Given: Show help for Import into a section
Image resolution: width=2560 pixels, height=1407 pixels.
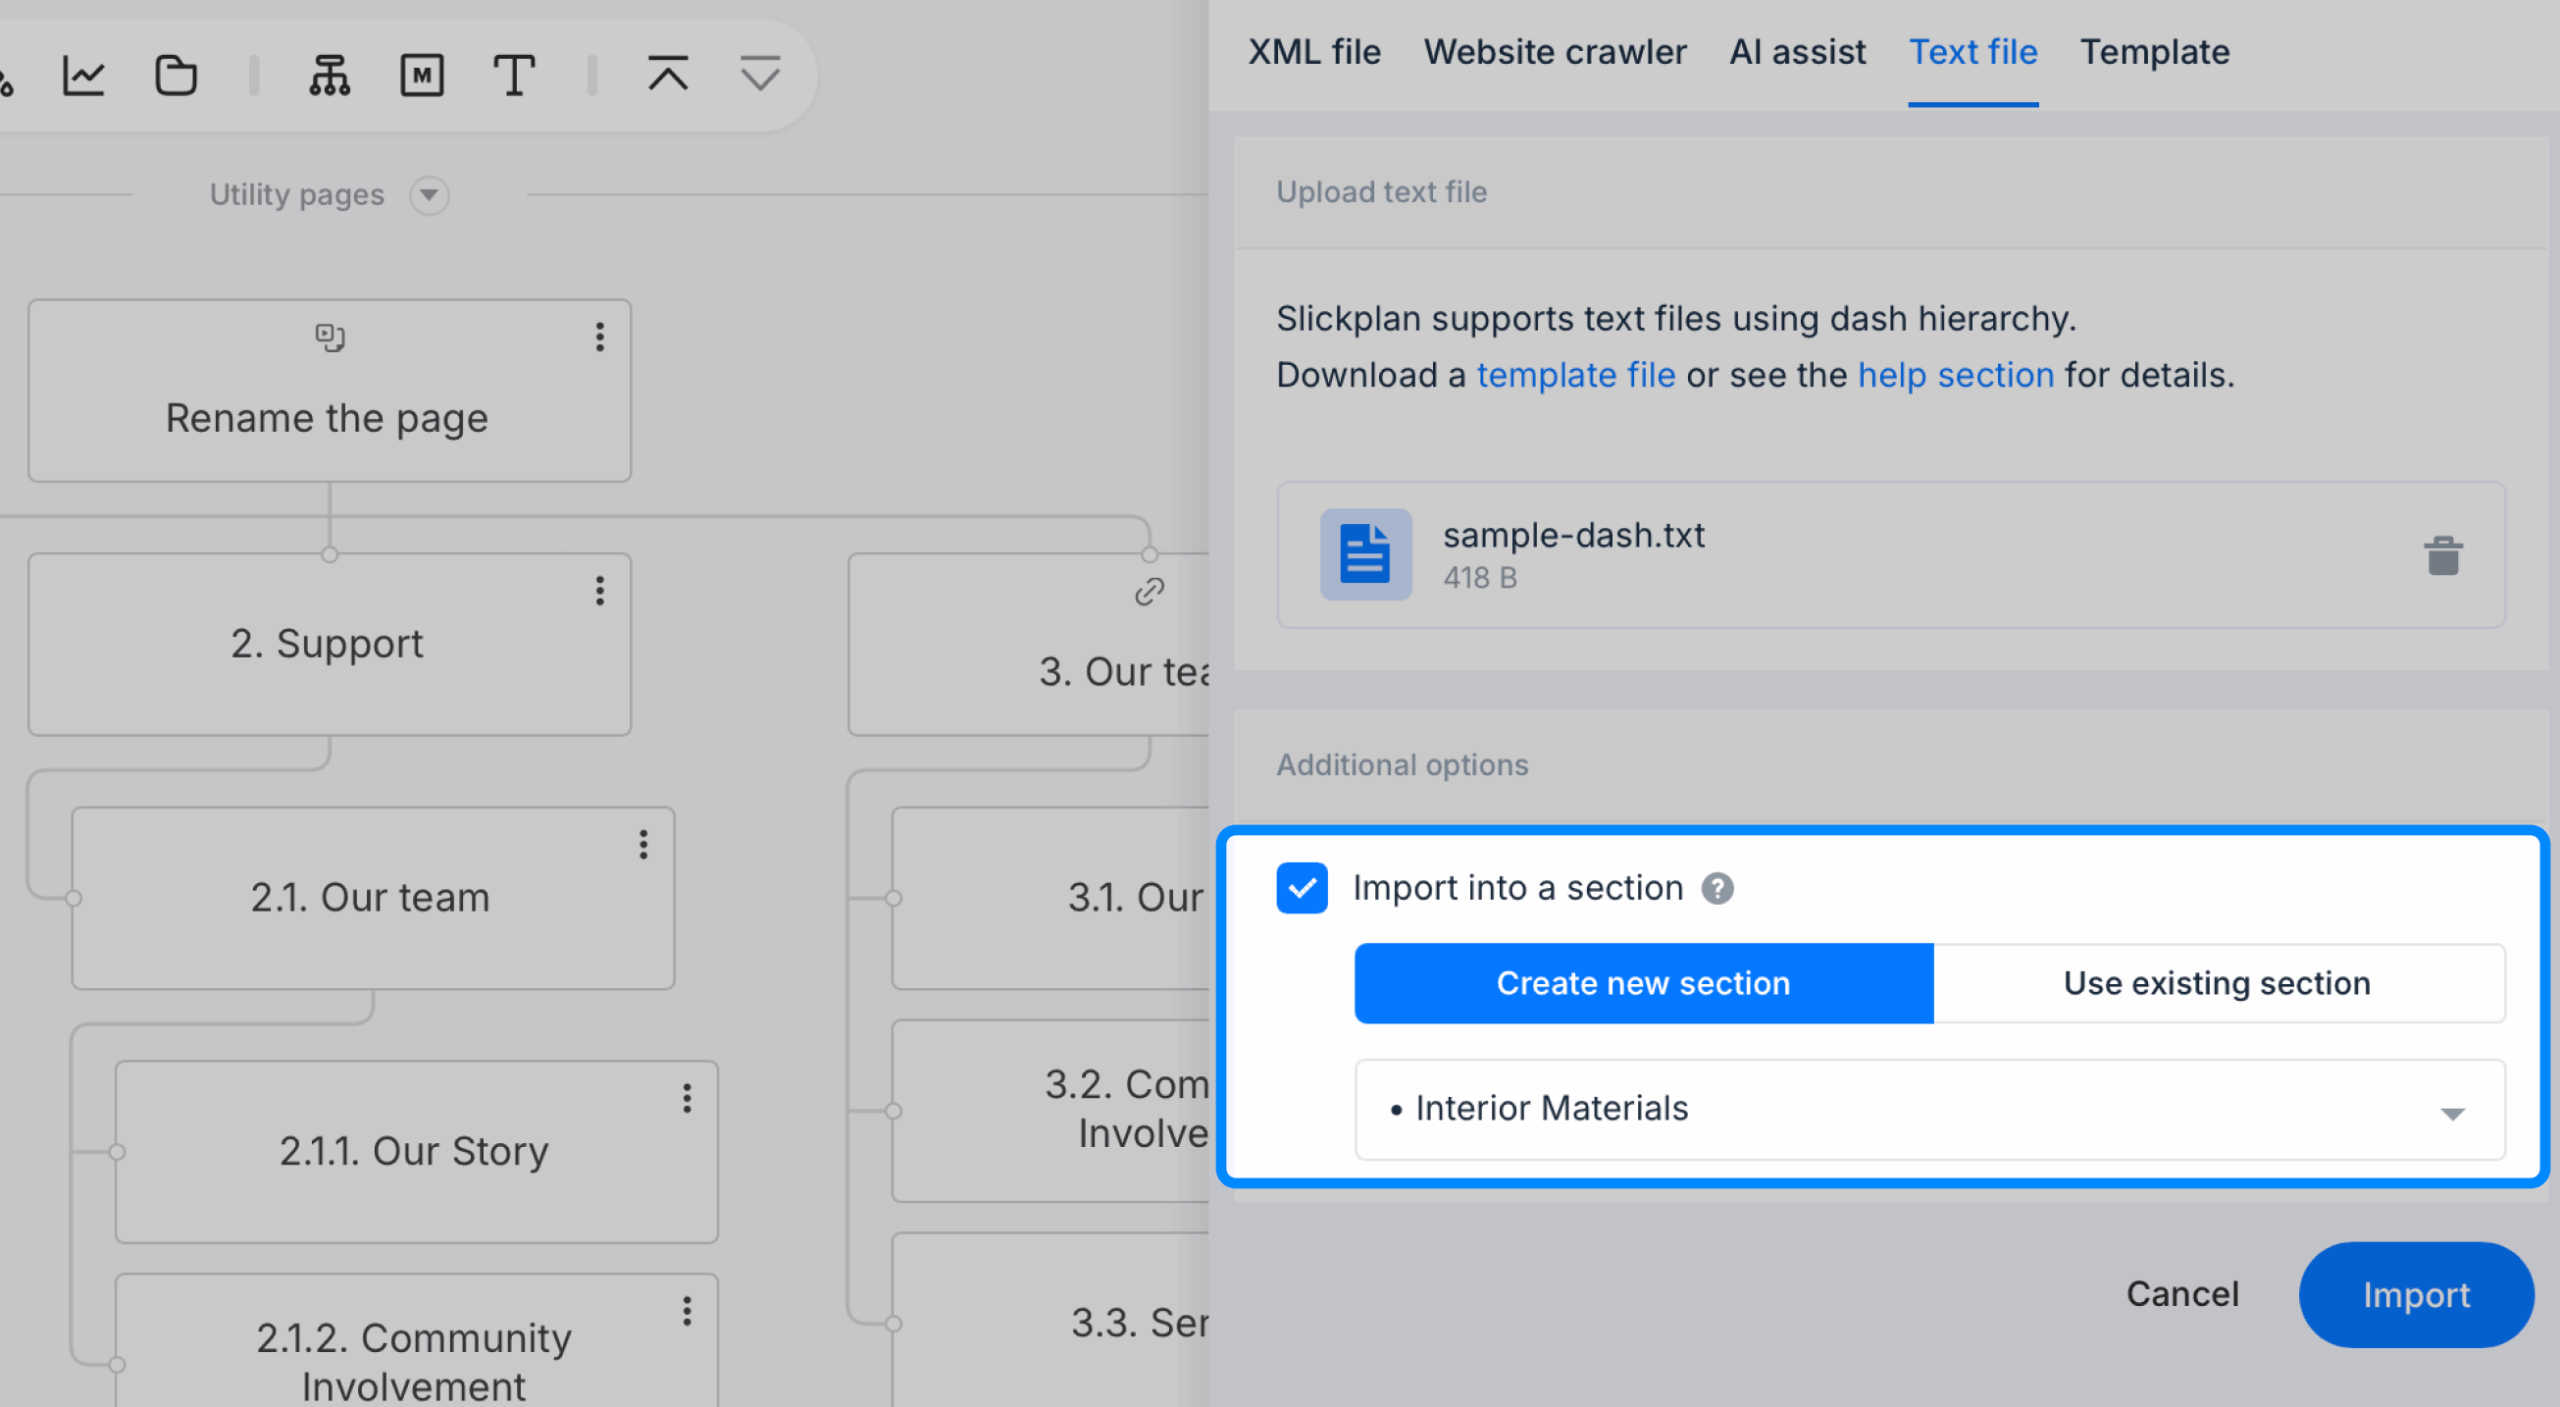Looking at the screenshot, I should (x=1718, y=888).
